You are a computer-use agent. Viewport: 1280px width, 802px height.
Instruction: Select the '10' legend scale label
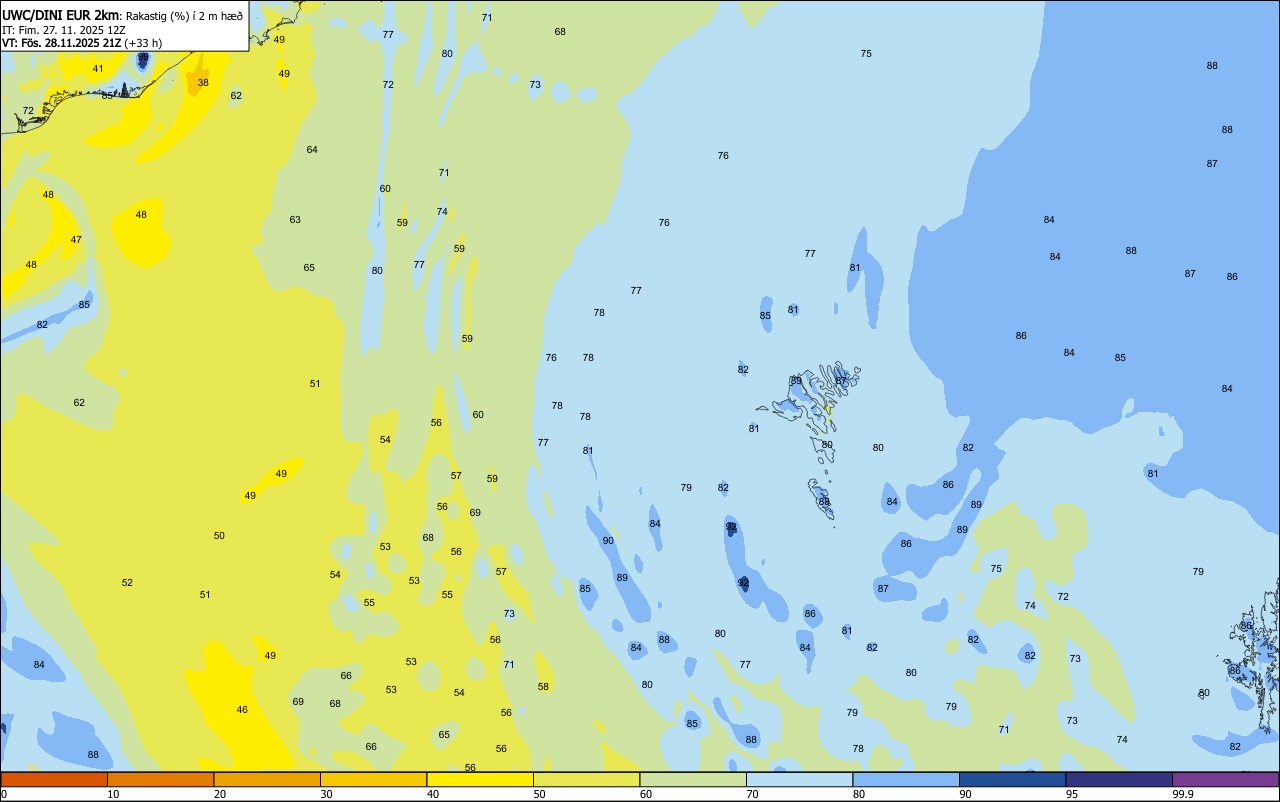113,794
